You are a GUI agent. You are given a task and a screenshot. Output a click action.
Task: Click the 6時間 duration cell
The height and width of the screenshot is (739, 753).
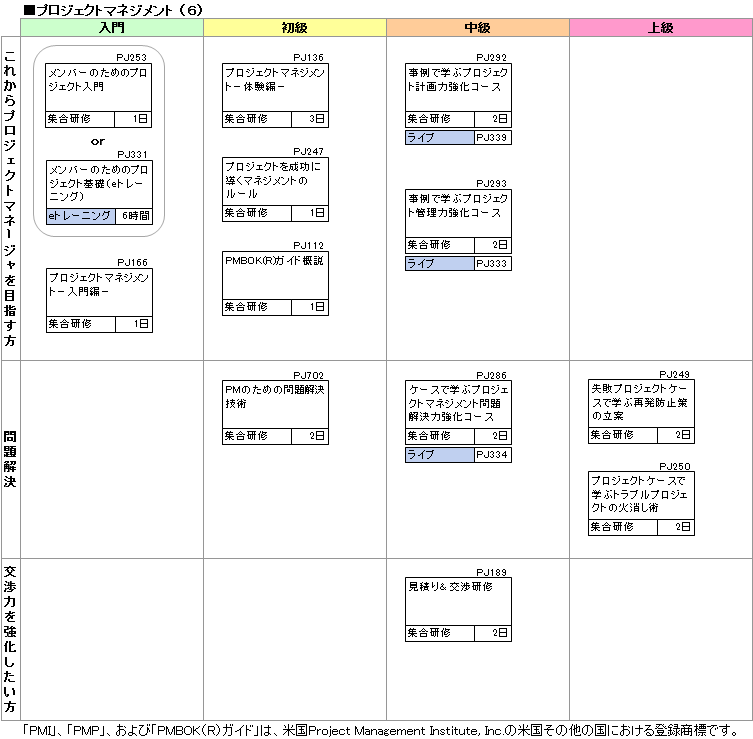pos(134,216)
